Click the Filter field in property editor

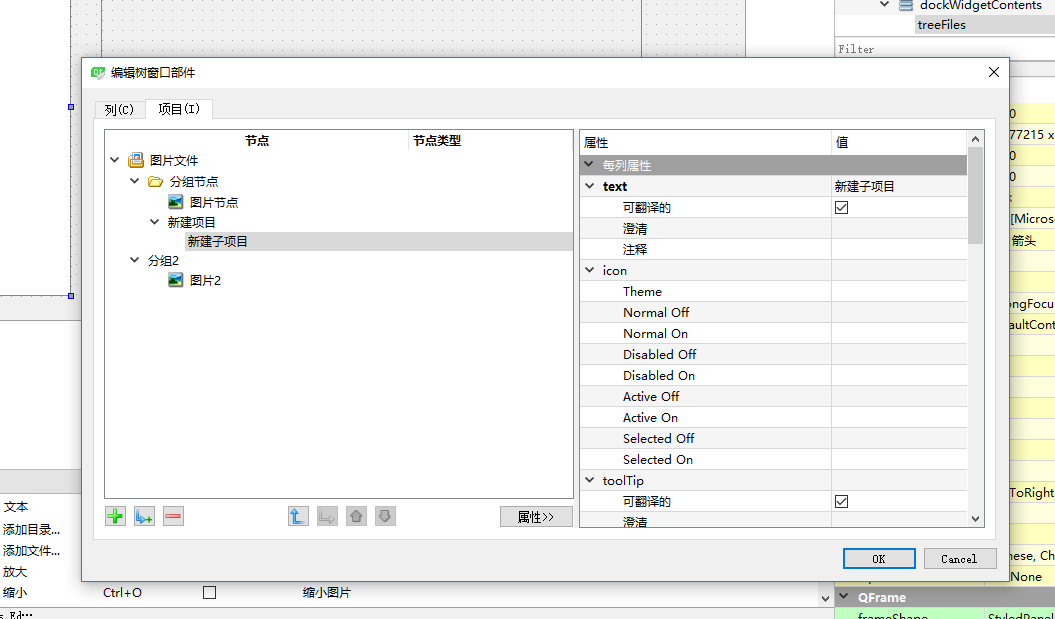[945, 49]
